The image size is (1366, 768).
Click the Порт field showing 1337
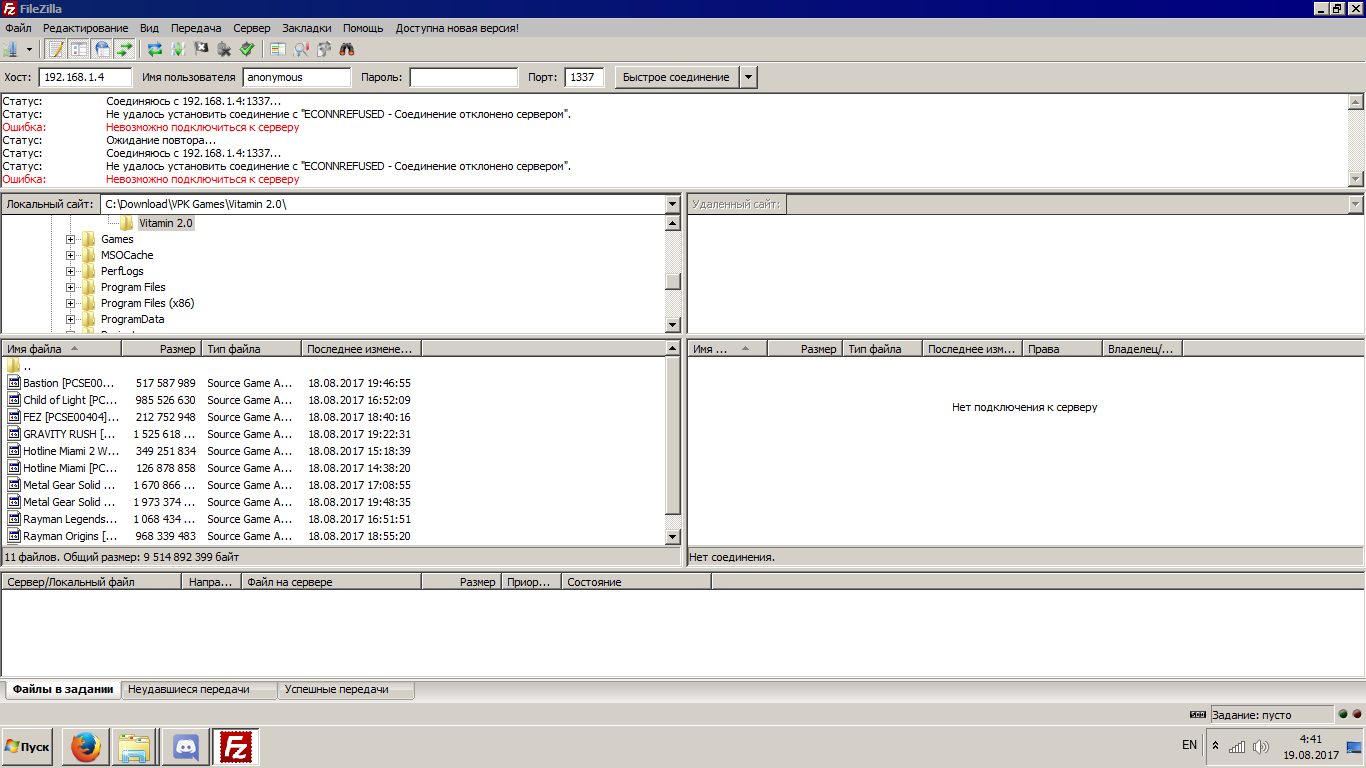point(584,77)
